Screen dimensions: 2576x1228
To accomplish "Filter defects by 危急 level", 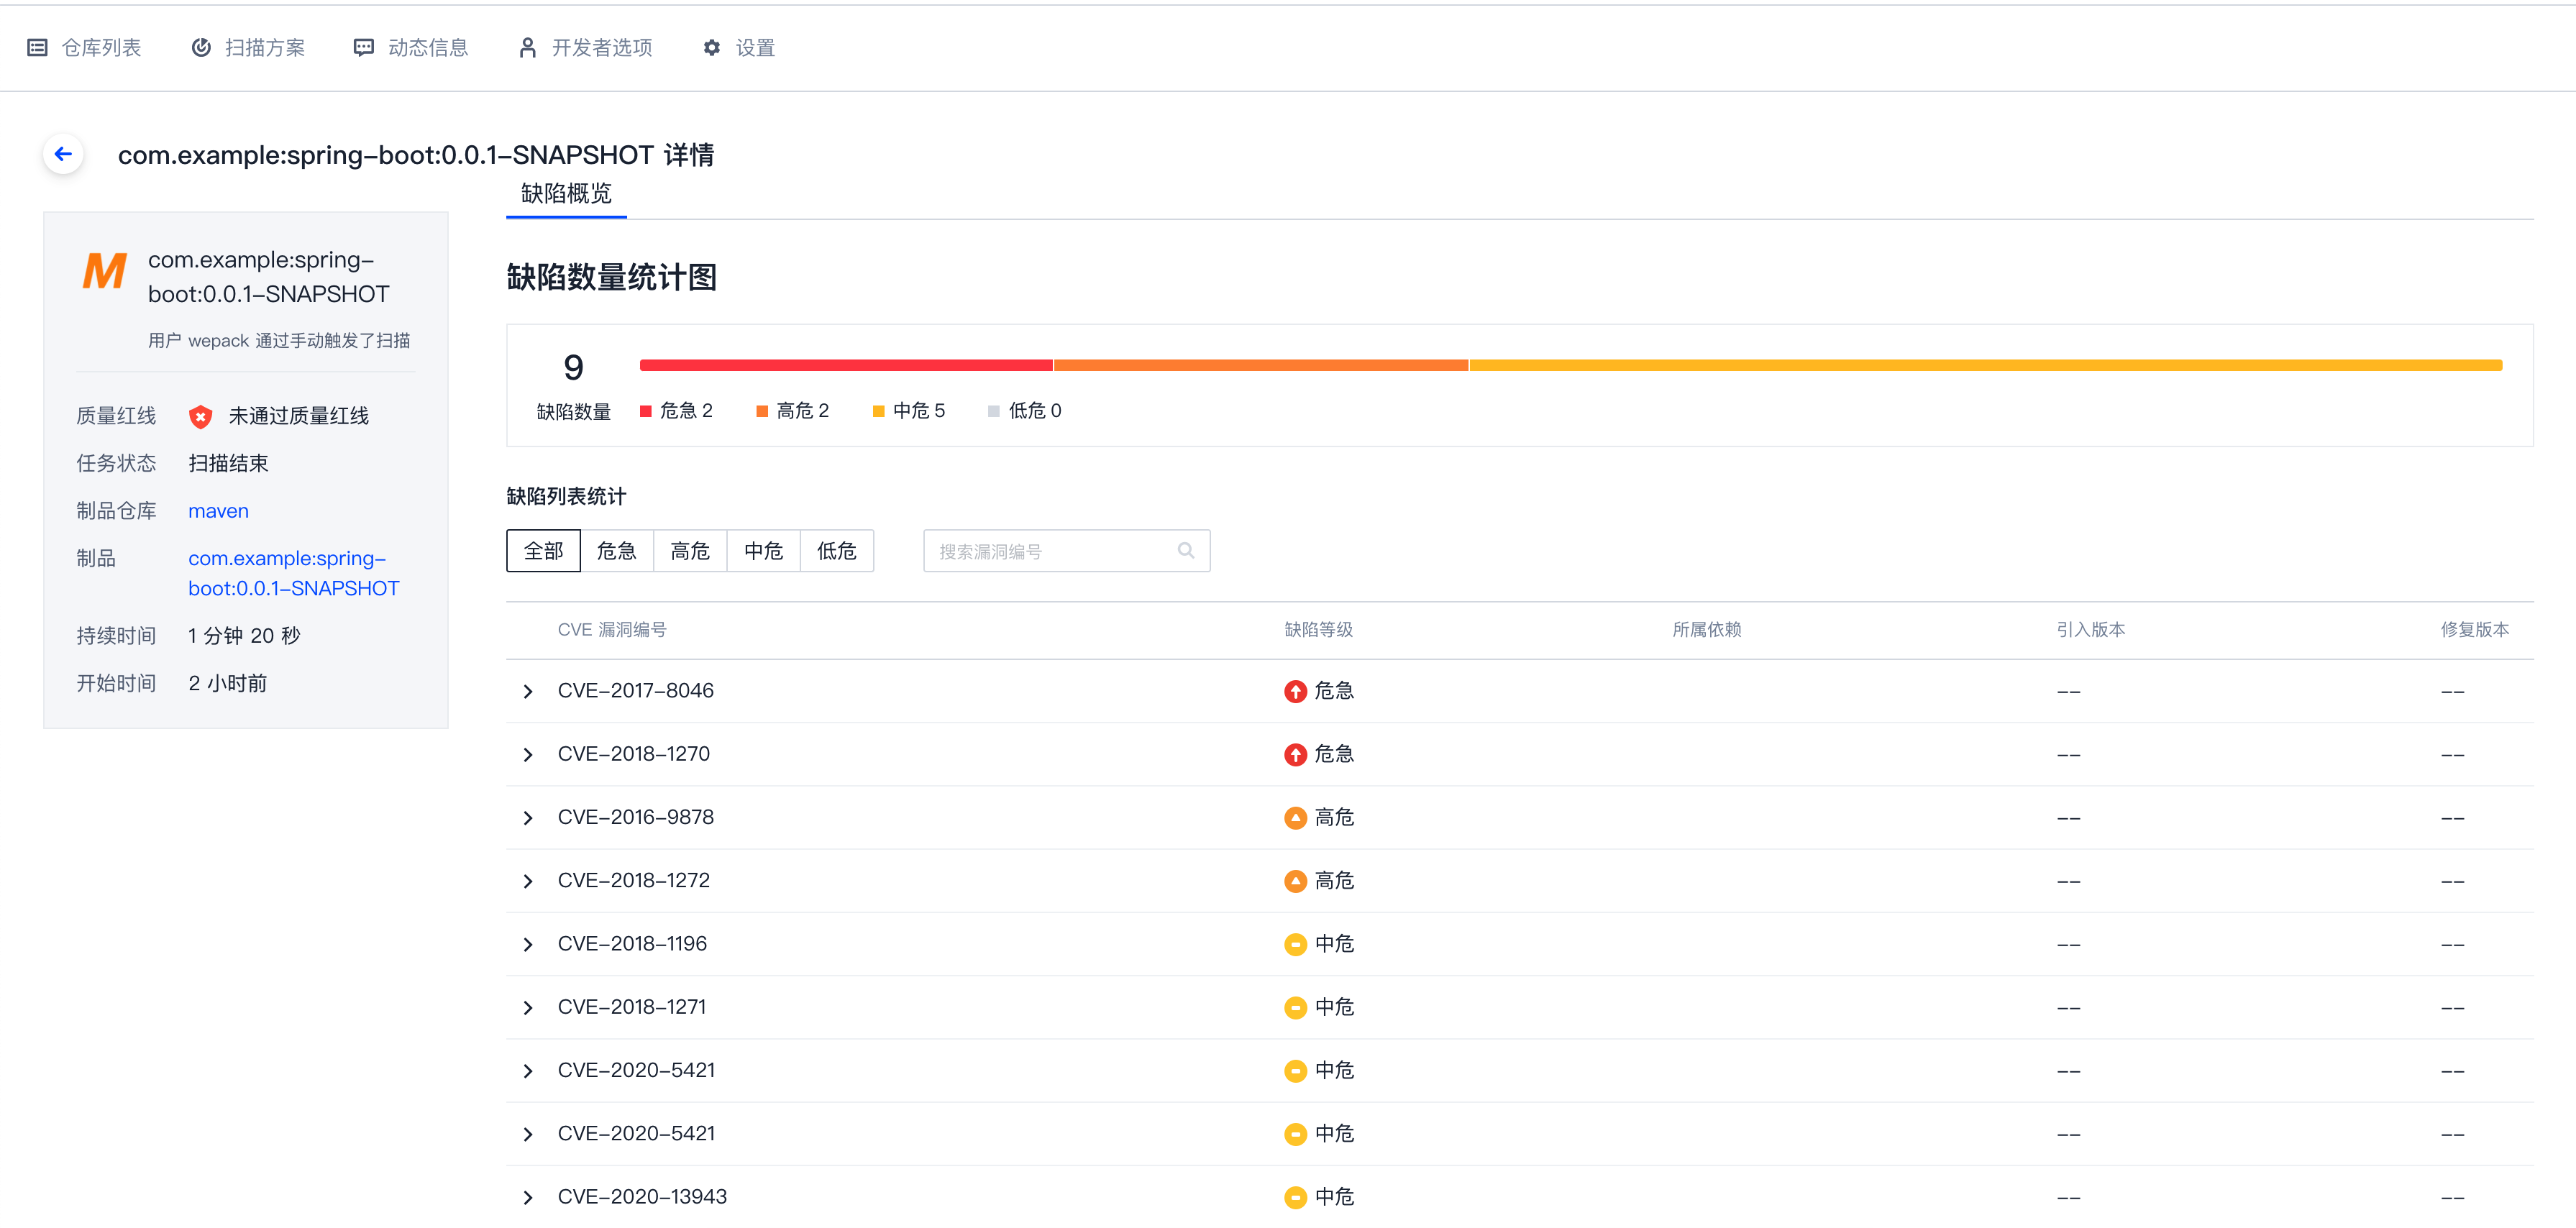I will click(x=616, y=551).
